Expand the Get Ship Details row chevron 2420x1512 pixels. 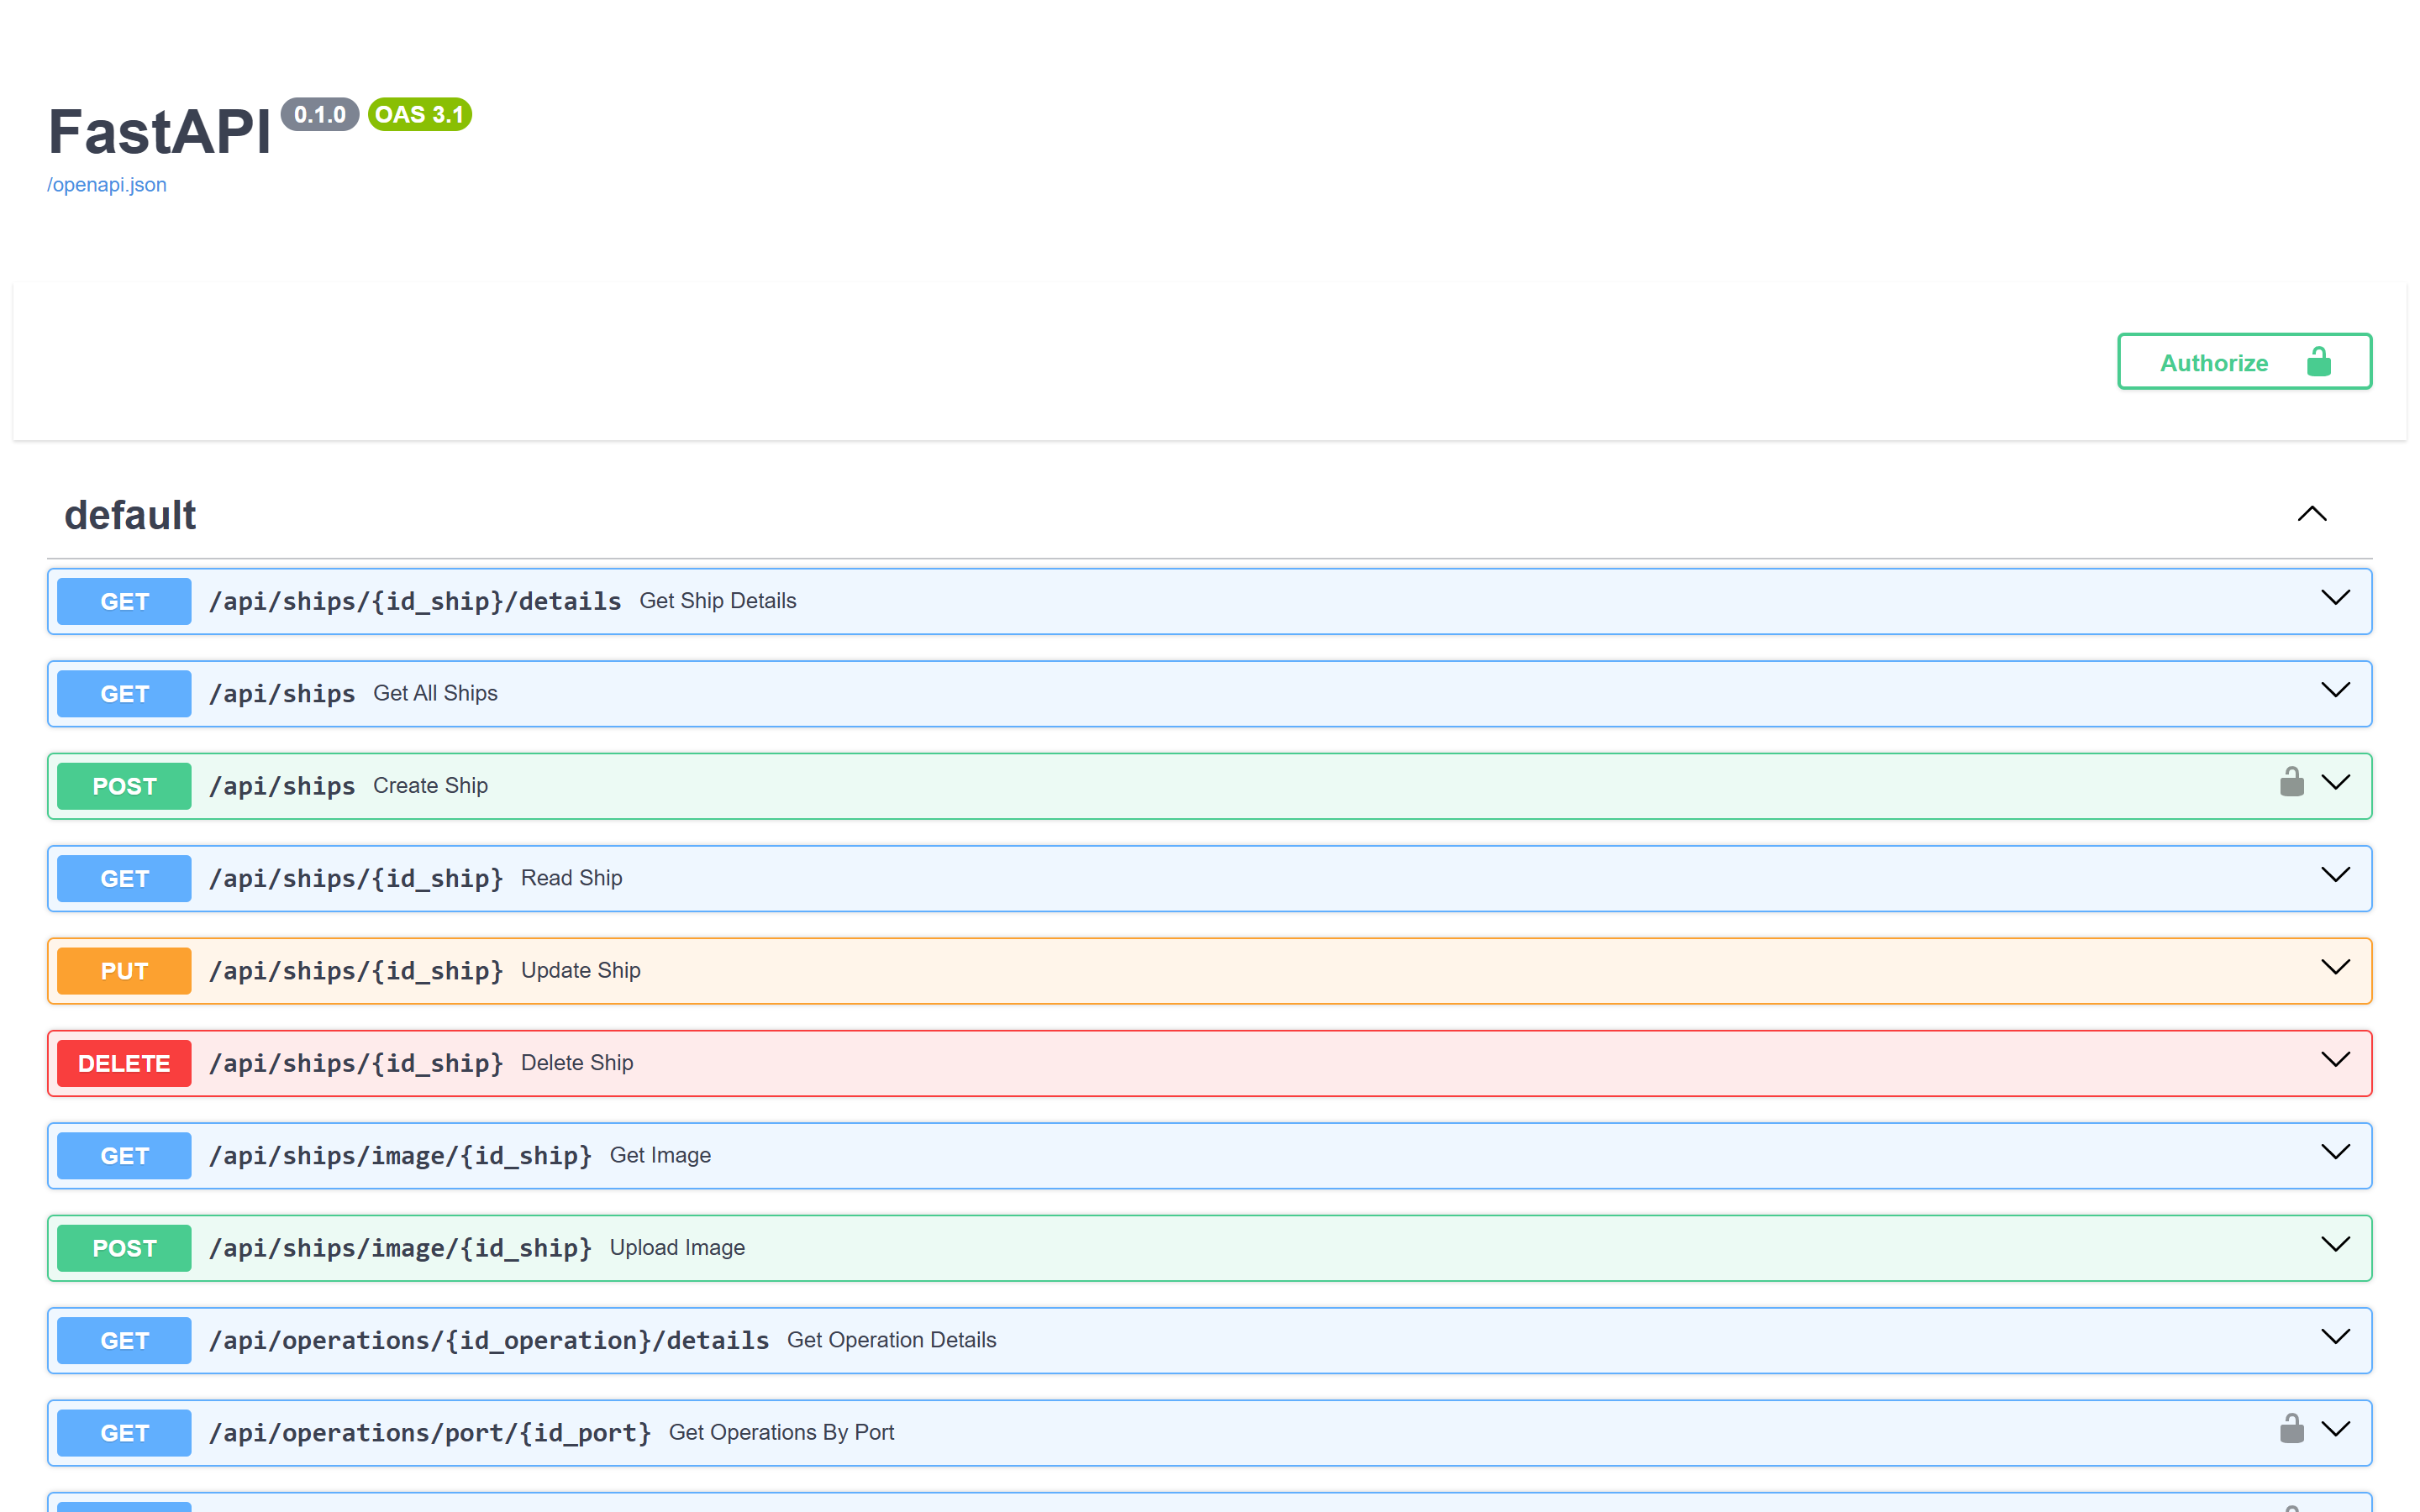pos(2335,598)
